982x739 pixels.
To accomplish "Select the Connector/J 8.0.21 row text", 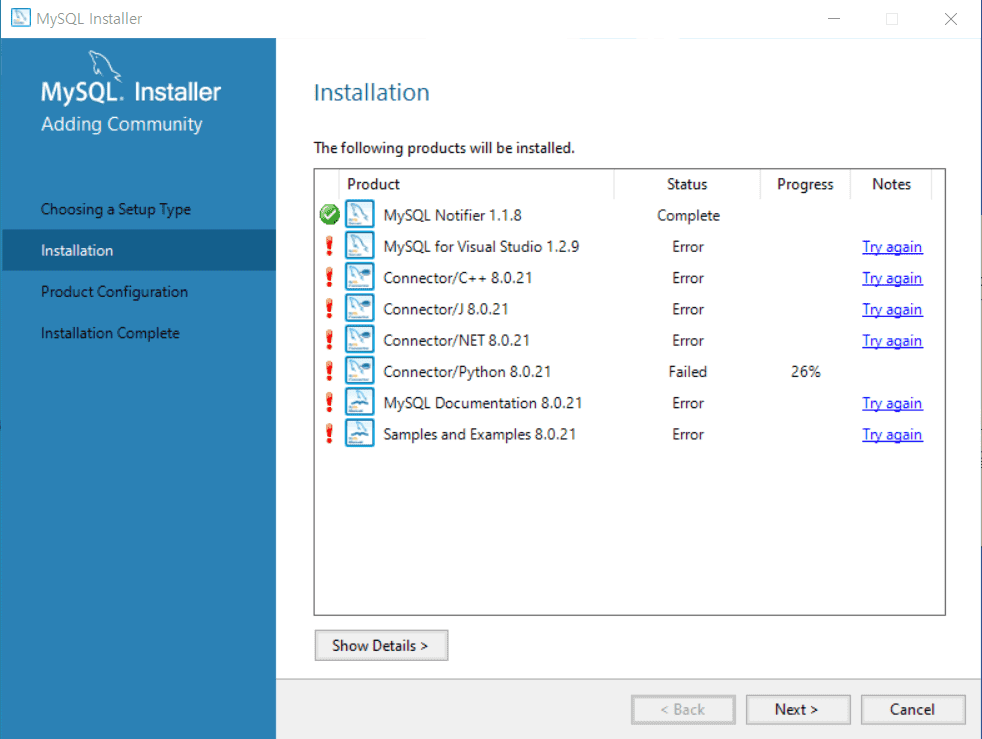I will tap(445, 309).
